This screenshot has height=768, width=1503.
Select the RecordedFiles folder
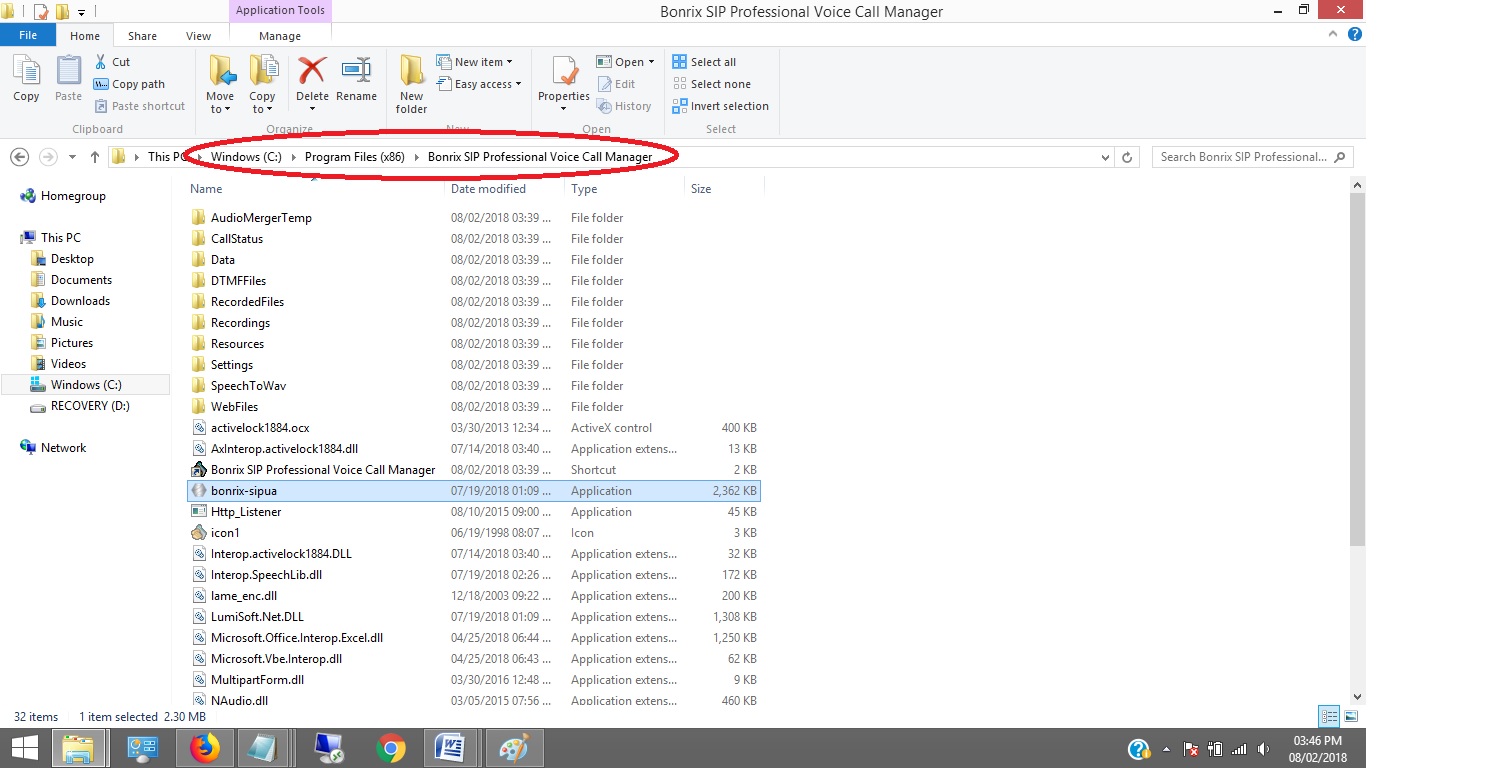click(x=474, y=302)
